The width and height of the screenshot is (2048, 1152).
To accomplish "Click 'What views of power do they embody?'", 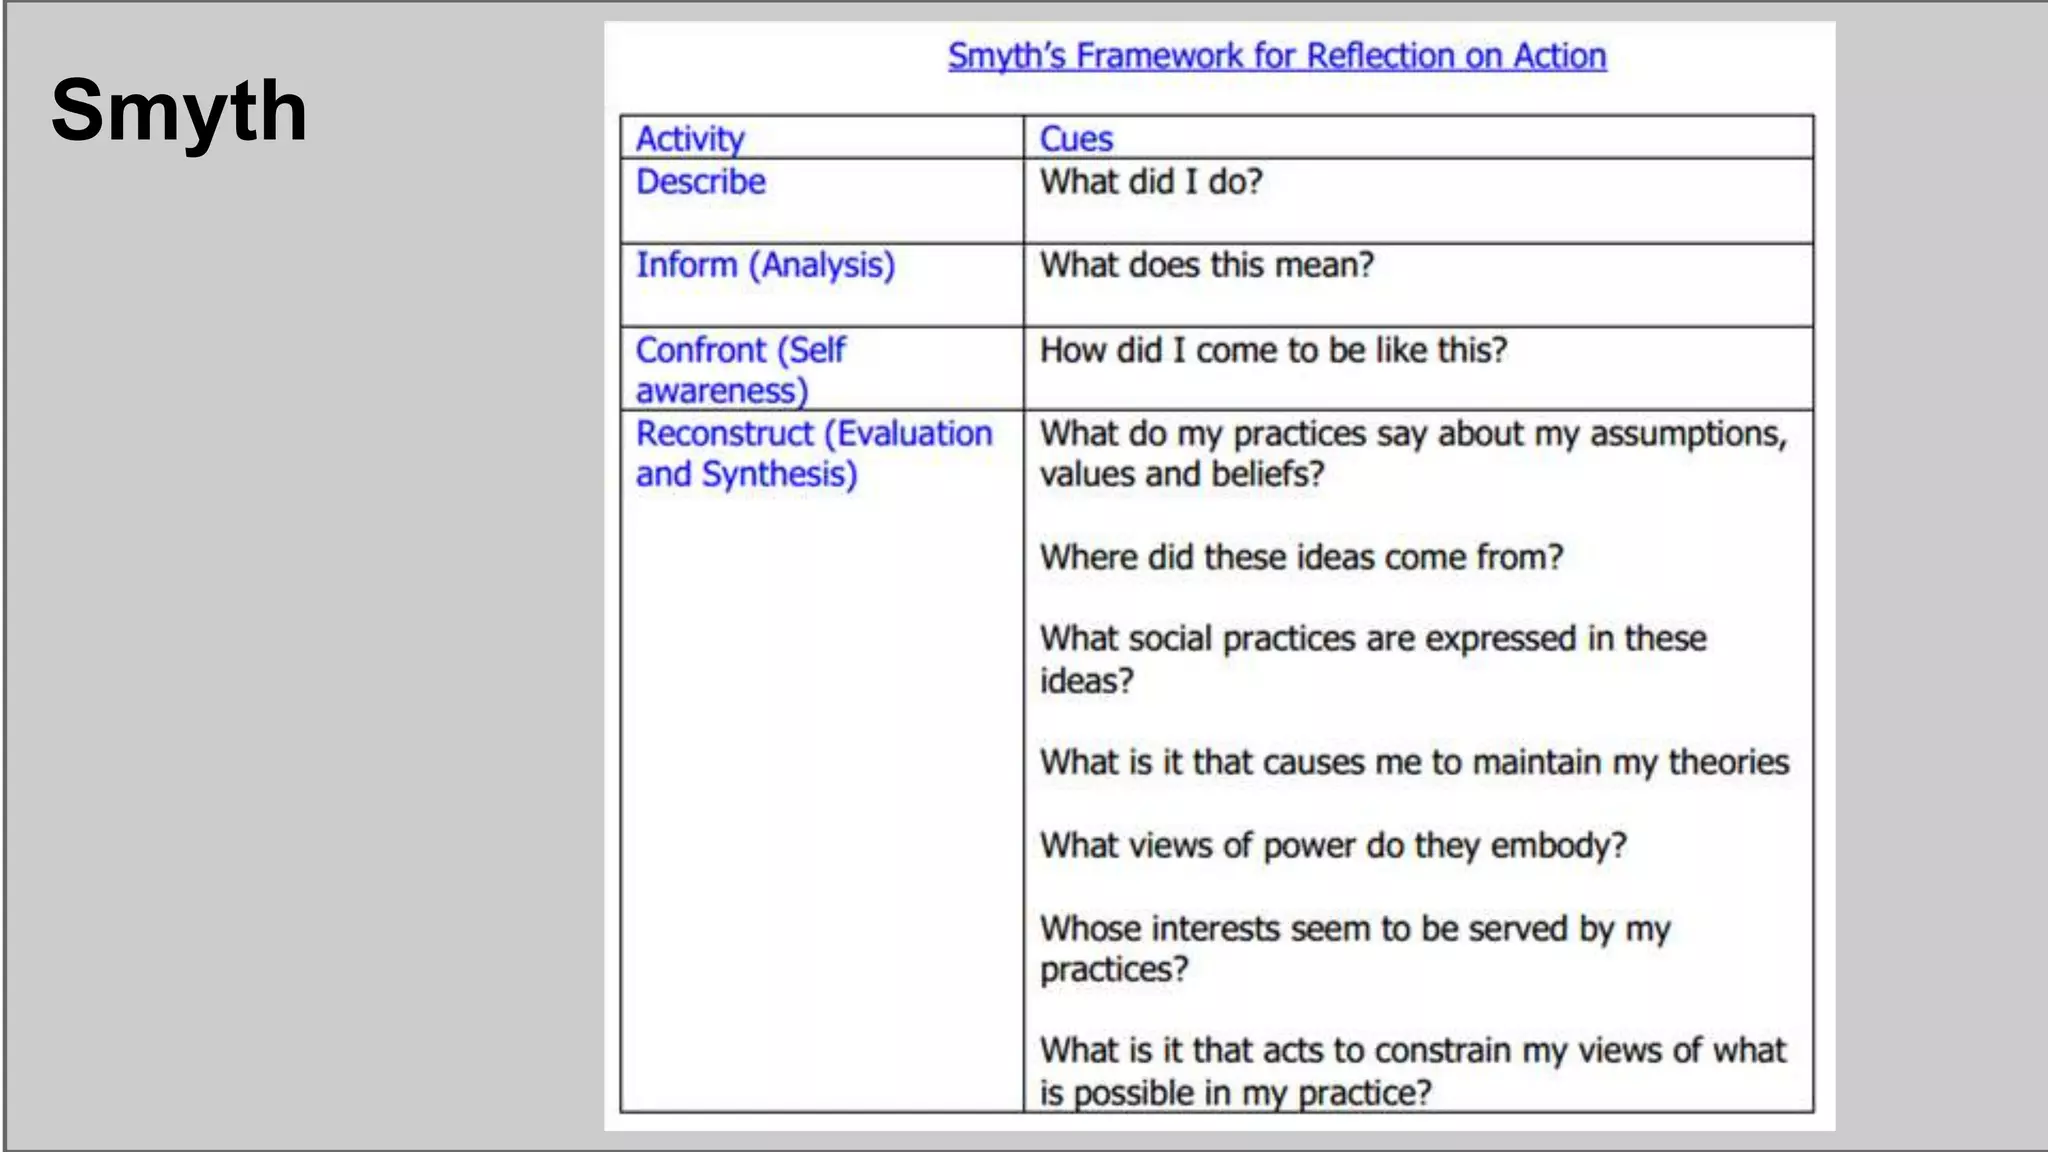I will tap(1333, 846).
